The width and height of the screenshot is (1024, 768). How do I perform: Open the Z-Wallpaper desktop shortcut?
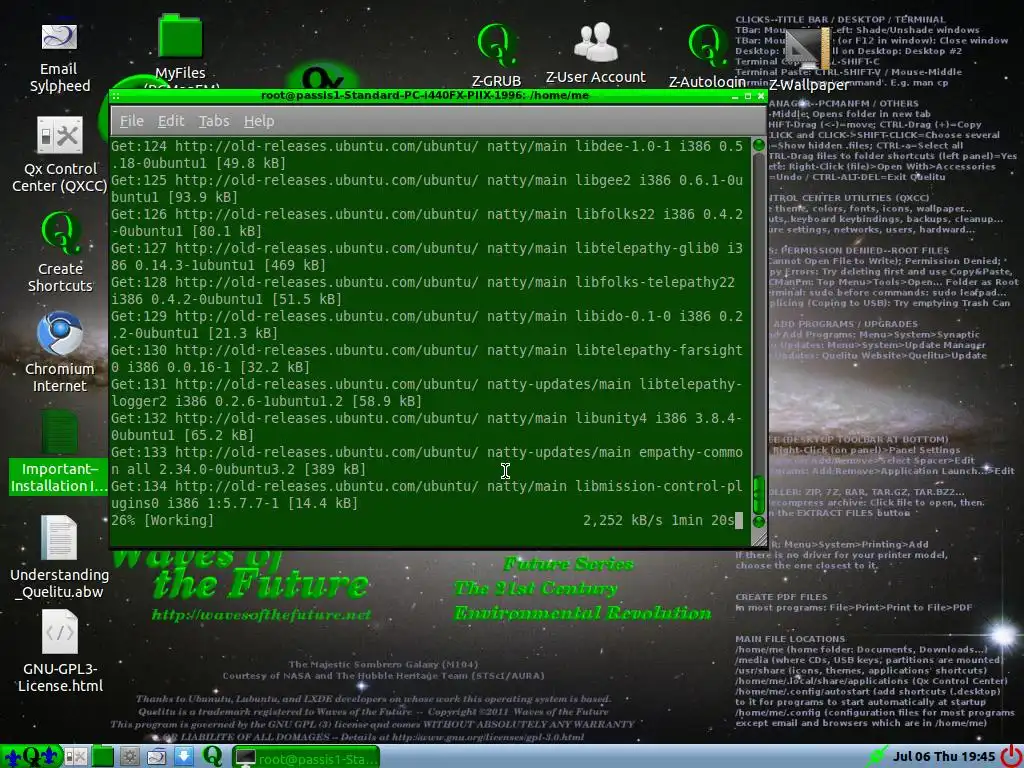click(x=808, y=60)
